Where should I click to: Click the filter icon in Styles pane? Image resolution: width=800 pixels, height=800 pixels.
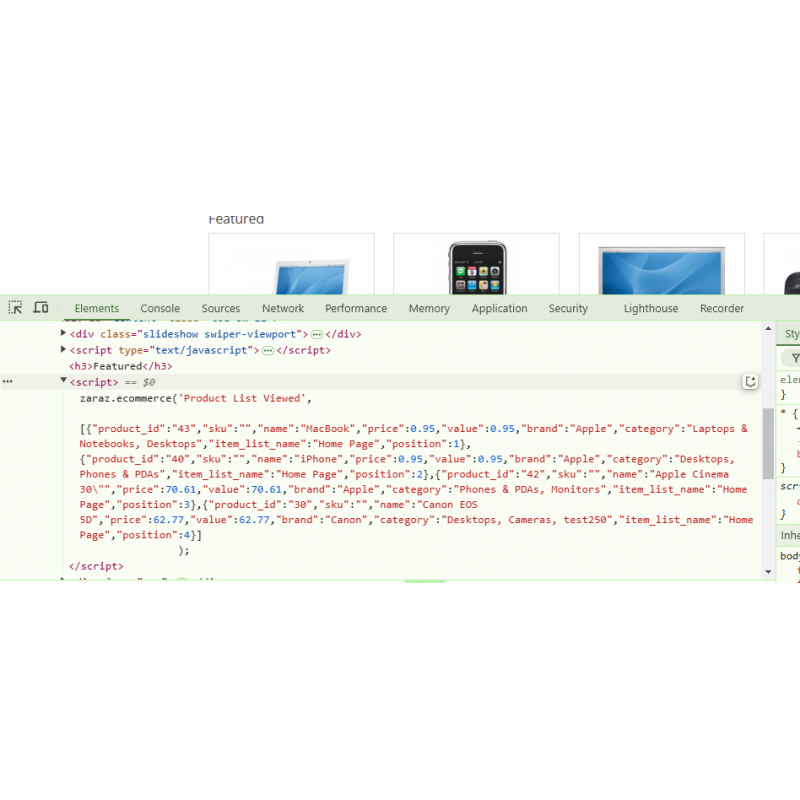795,359
